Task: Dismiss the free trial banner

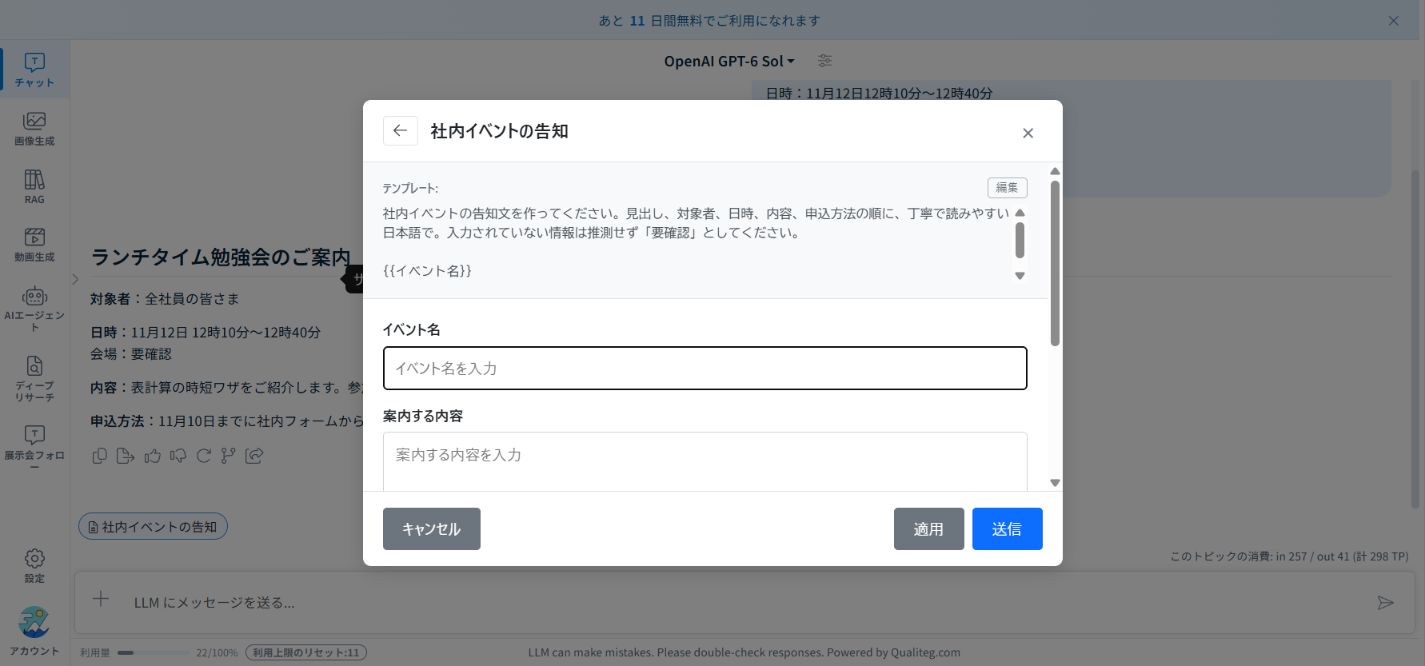Action: (1394, 20)
